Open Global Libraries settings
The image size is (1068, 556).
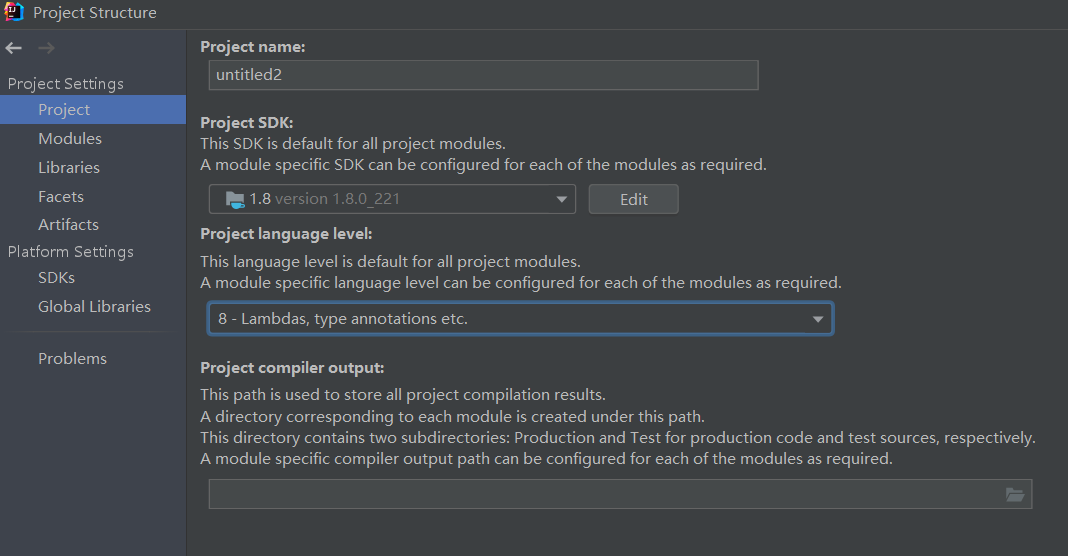pyautogui.click(x=94, y=307)
